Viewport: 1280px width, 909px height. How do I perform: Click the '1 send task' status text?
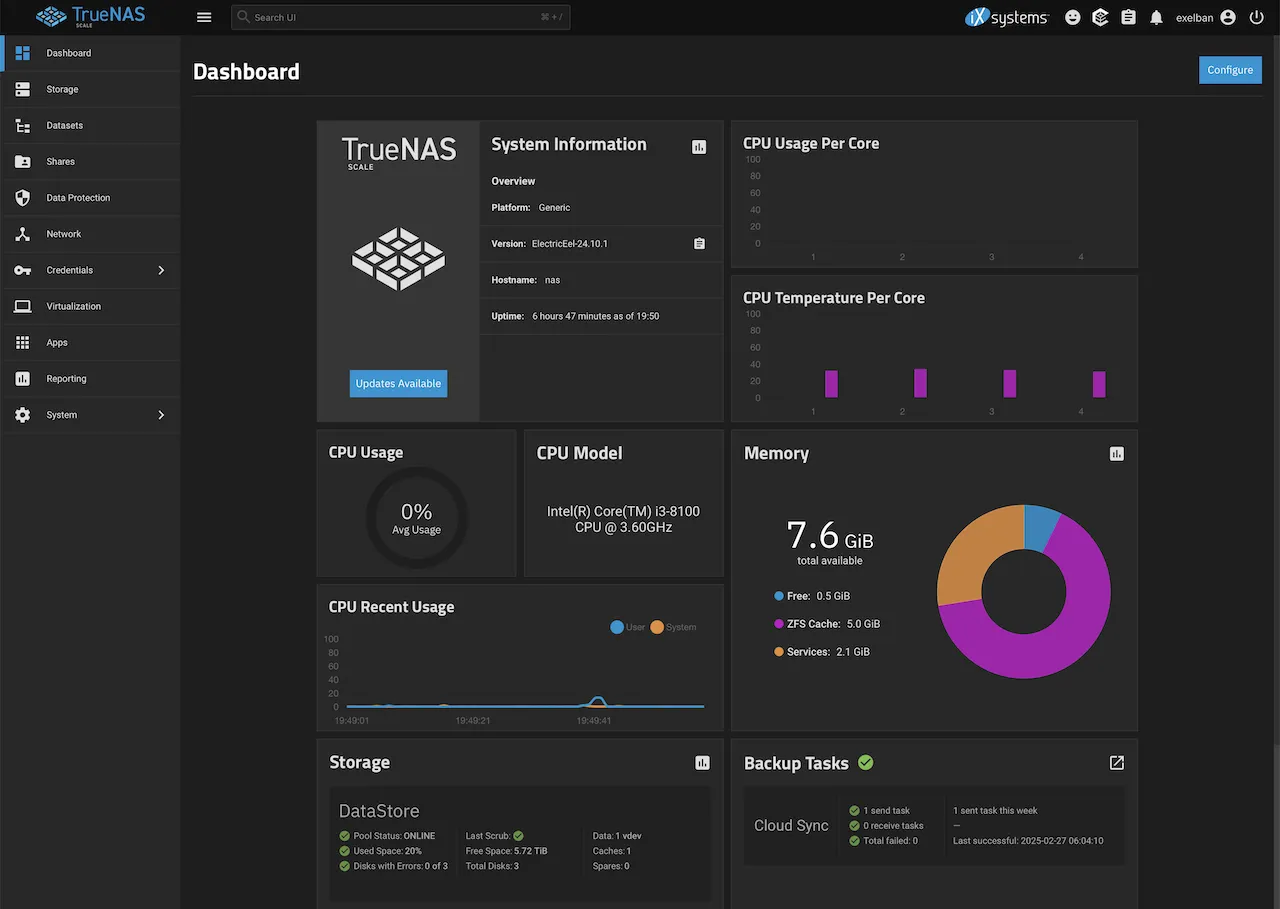tap(887, 811)
